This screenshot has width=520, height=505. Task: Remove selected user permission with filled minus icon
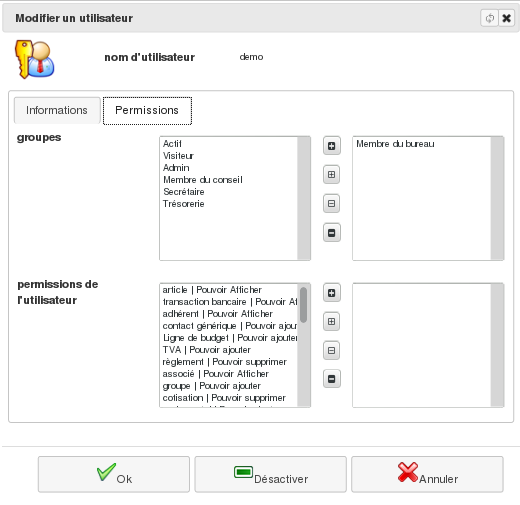point(331,379)
